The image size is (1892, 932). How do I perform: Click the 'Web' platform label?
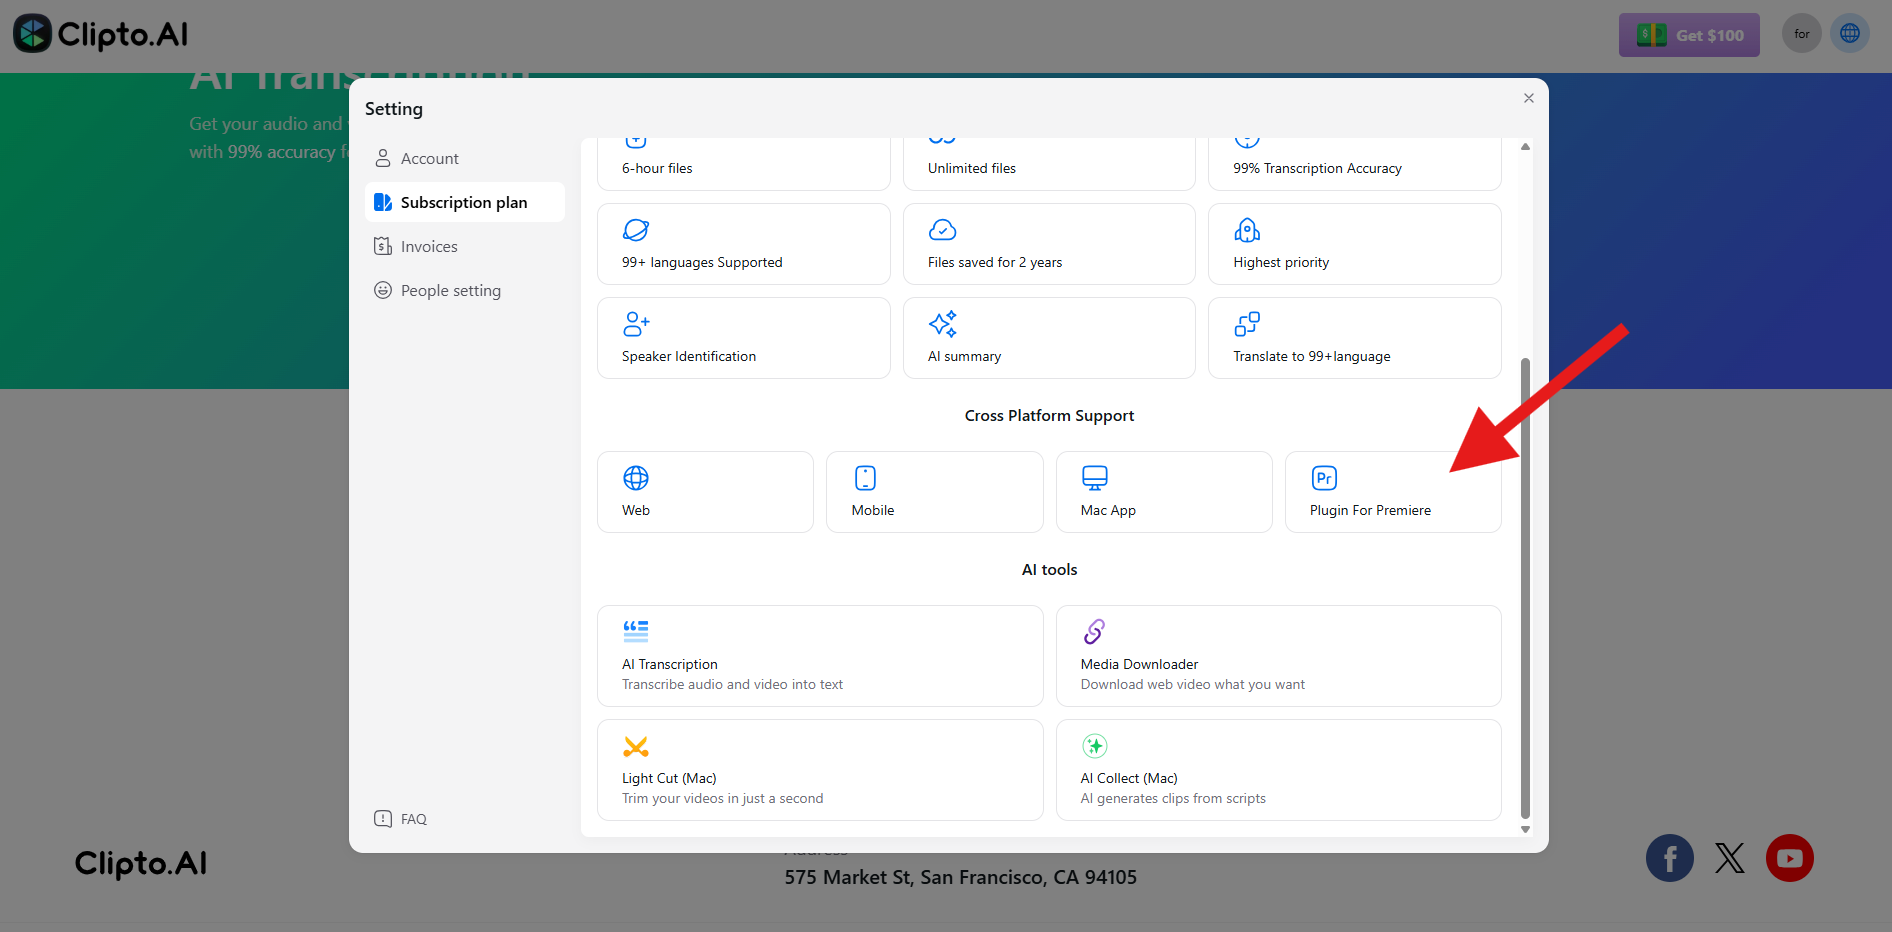[636, 510]
